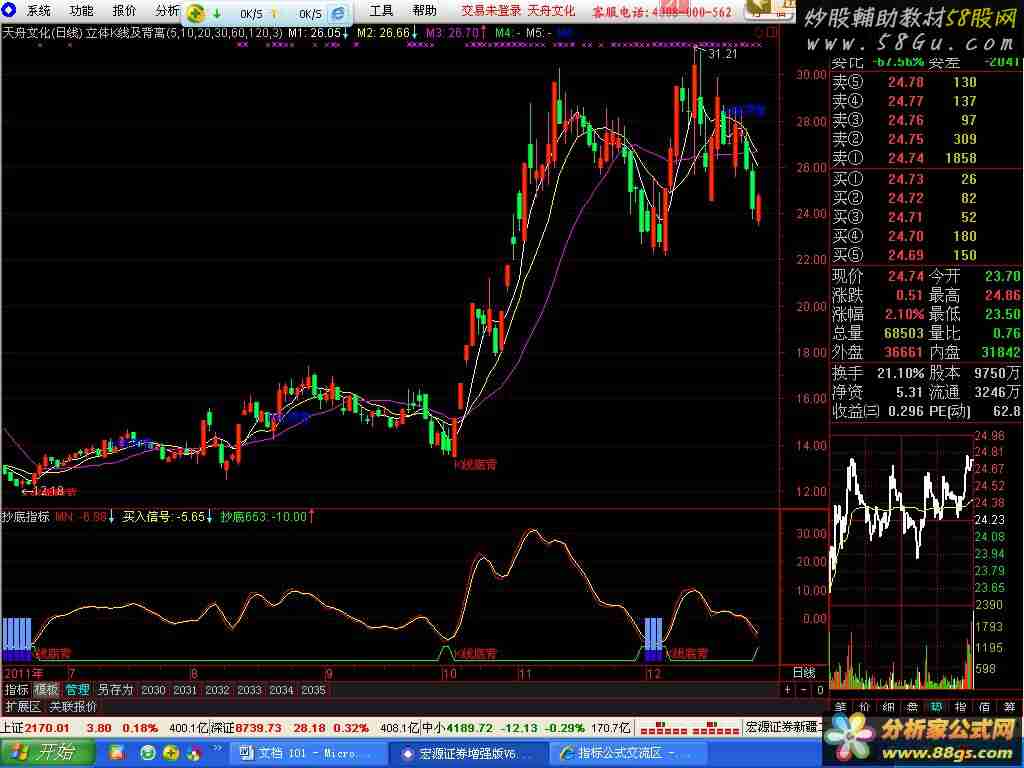Click the 上证 index value 2170.01
This screenshot has height=768, width=1024.
coord(46,728)
